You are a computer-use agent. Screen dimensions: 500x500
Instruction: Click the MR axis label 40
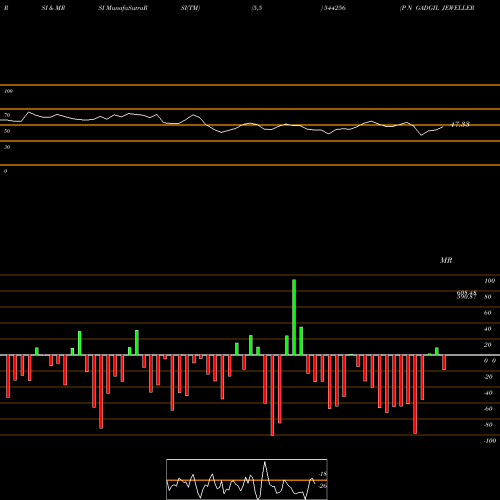487,329
